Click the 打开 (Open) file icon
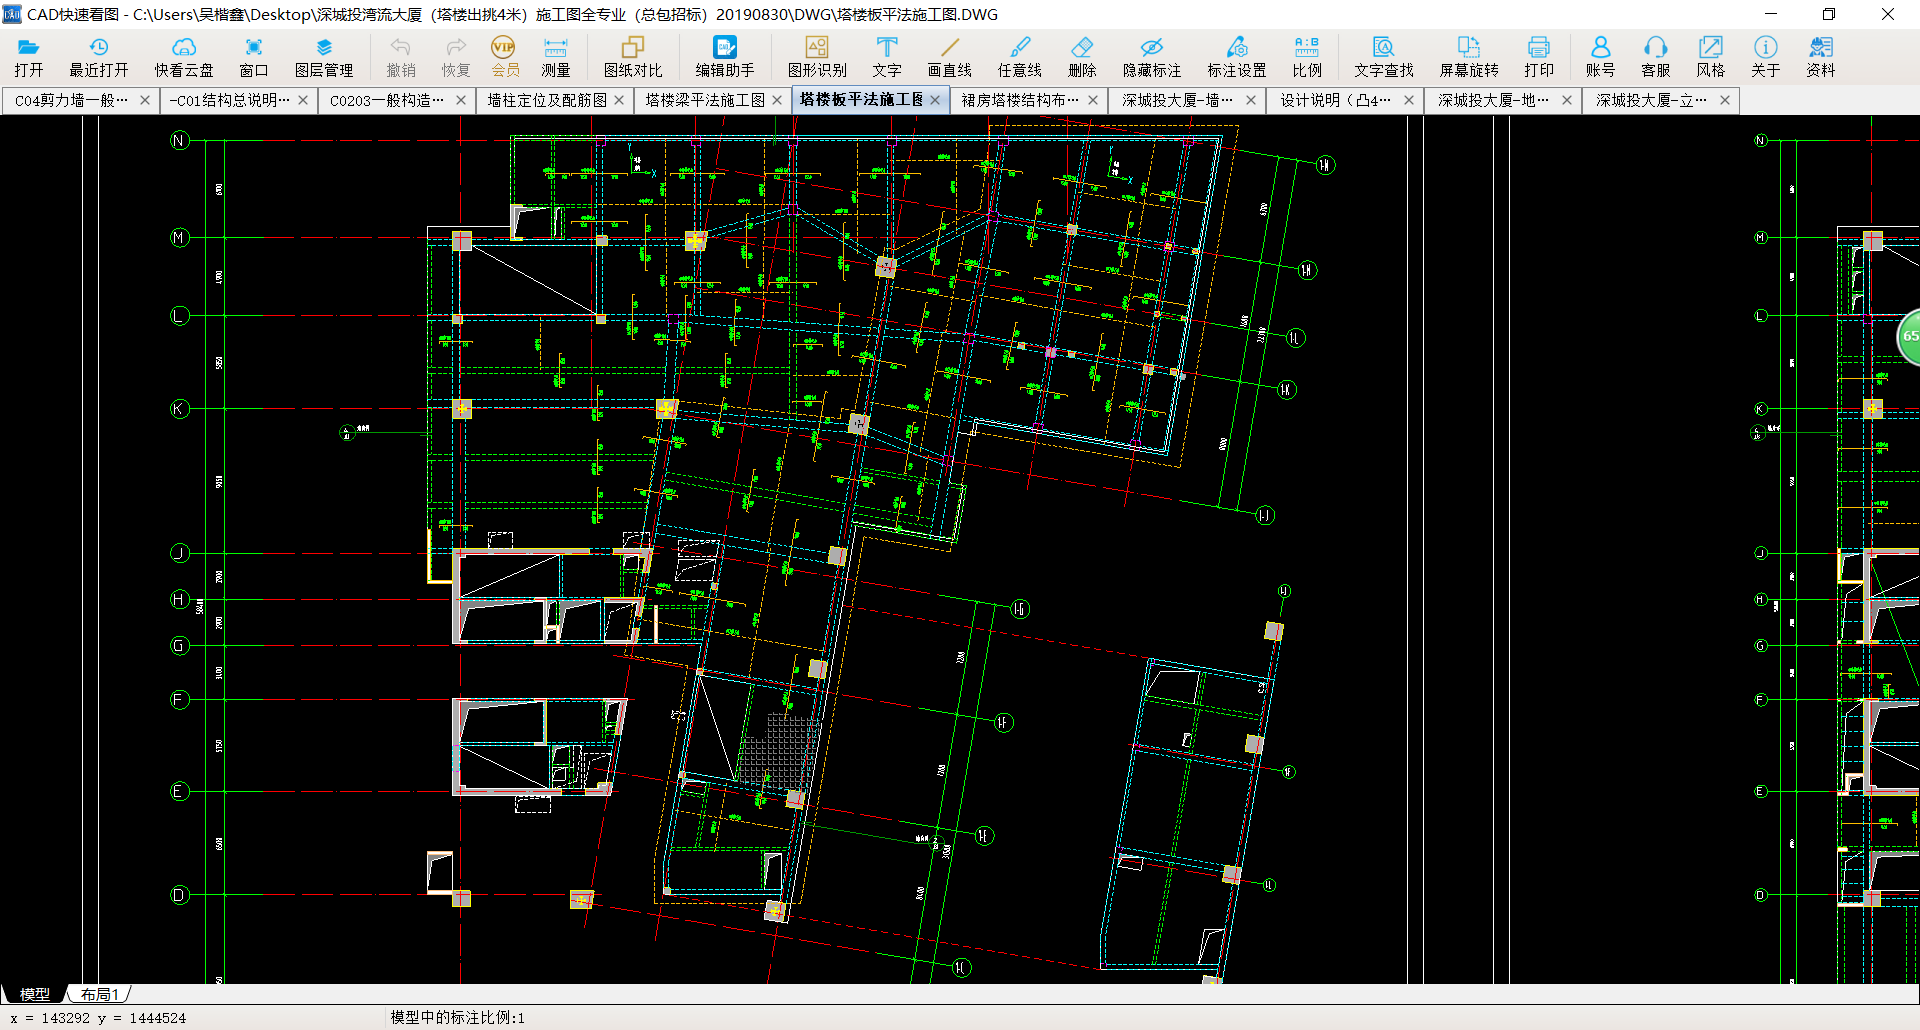The image size is (1920, 1030). coord(29,57)
